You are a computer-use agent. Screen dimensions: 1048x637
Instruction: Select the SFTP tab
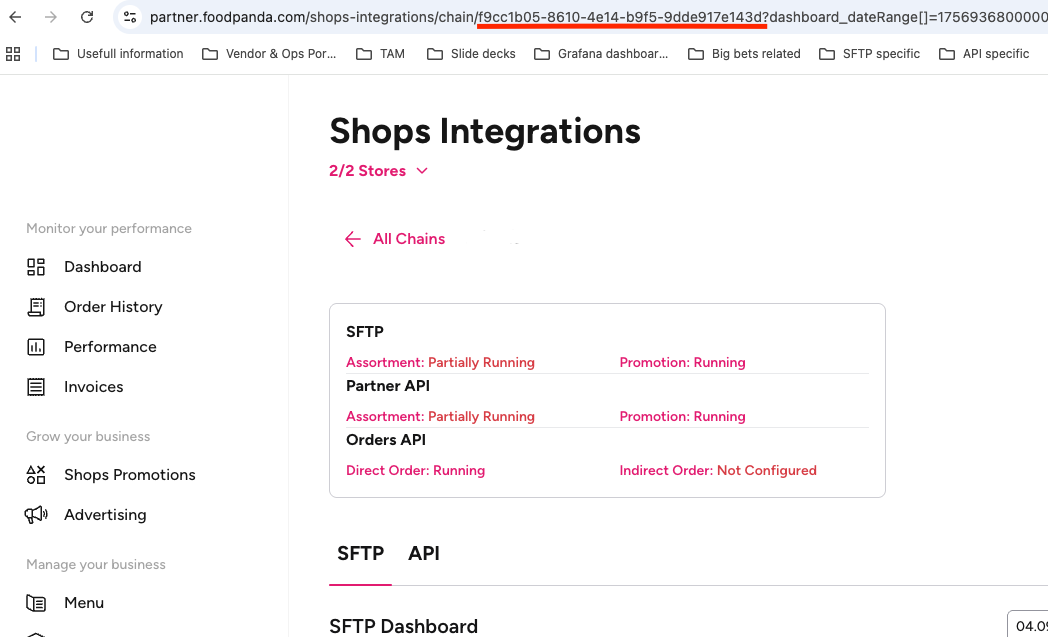pyautogui.click(x=360, y=554)
